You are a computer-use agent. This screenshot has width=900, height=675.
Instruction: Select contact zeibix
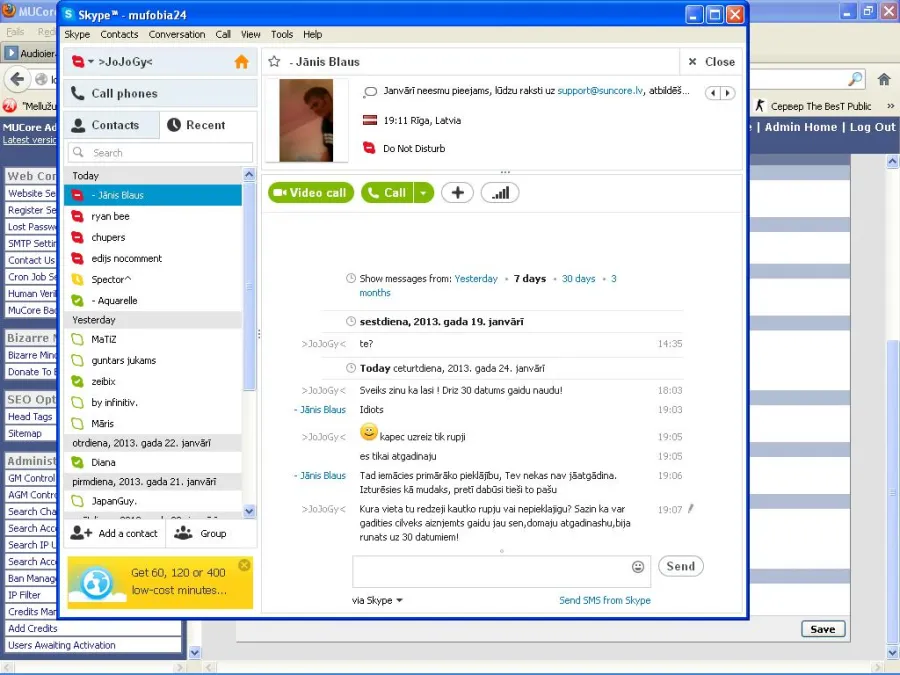point(153,382)
